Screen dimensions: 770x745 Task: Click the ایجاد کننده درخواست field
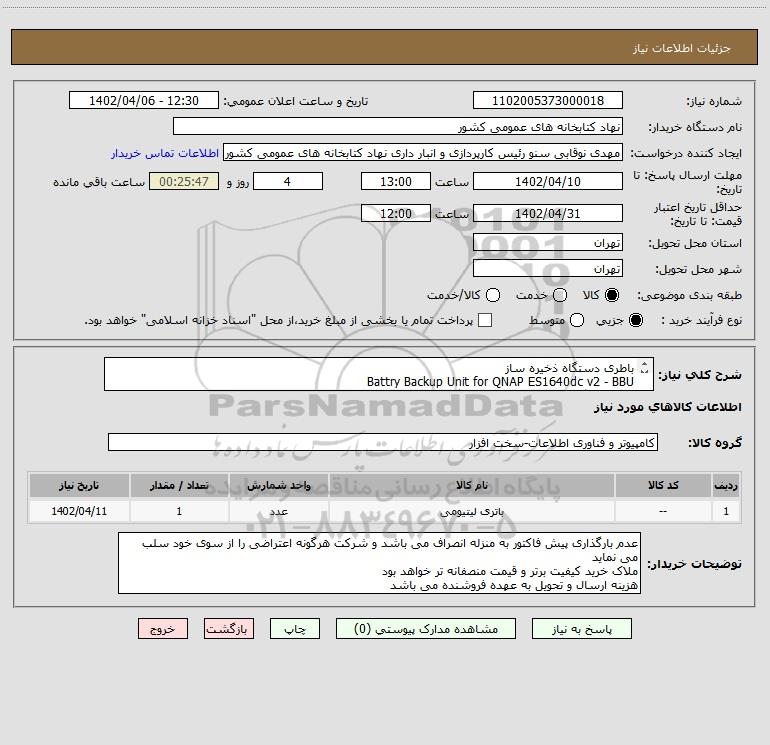coord(423,153)
